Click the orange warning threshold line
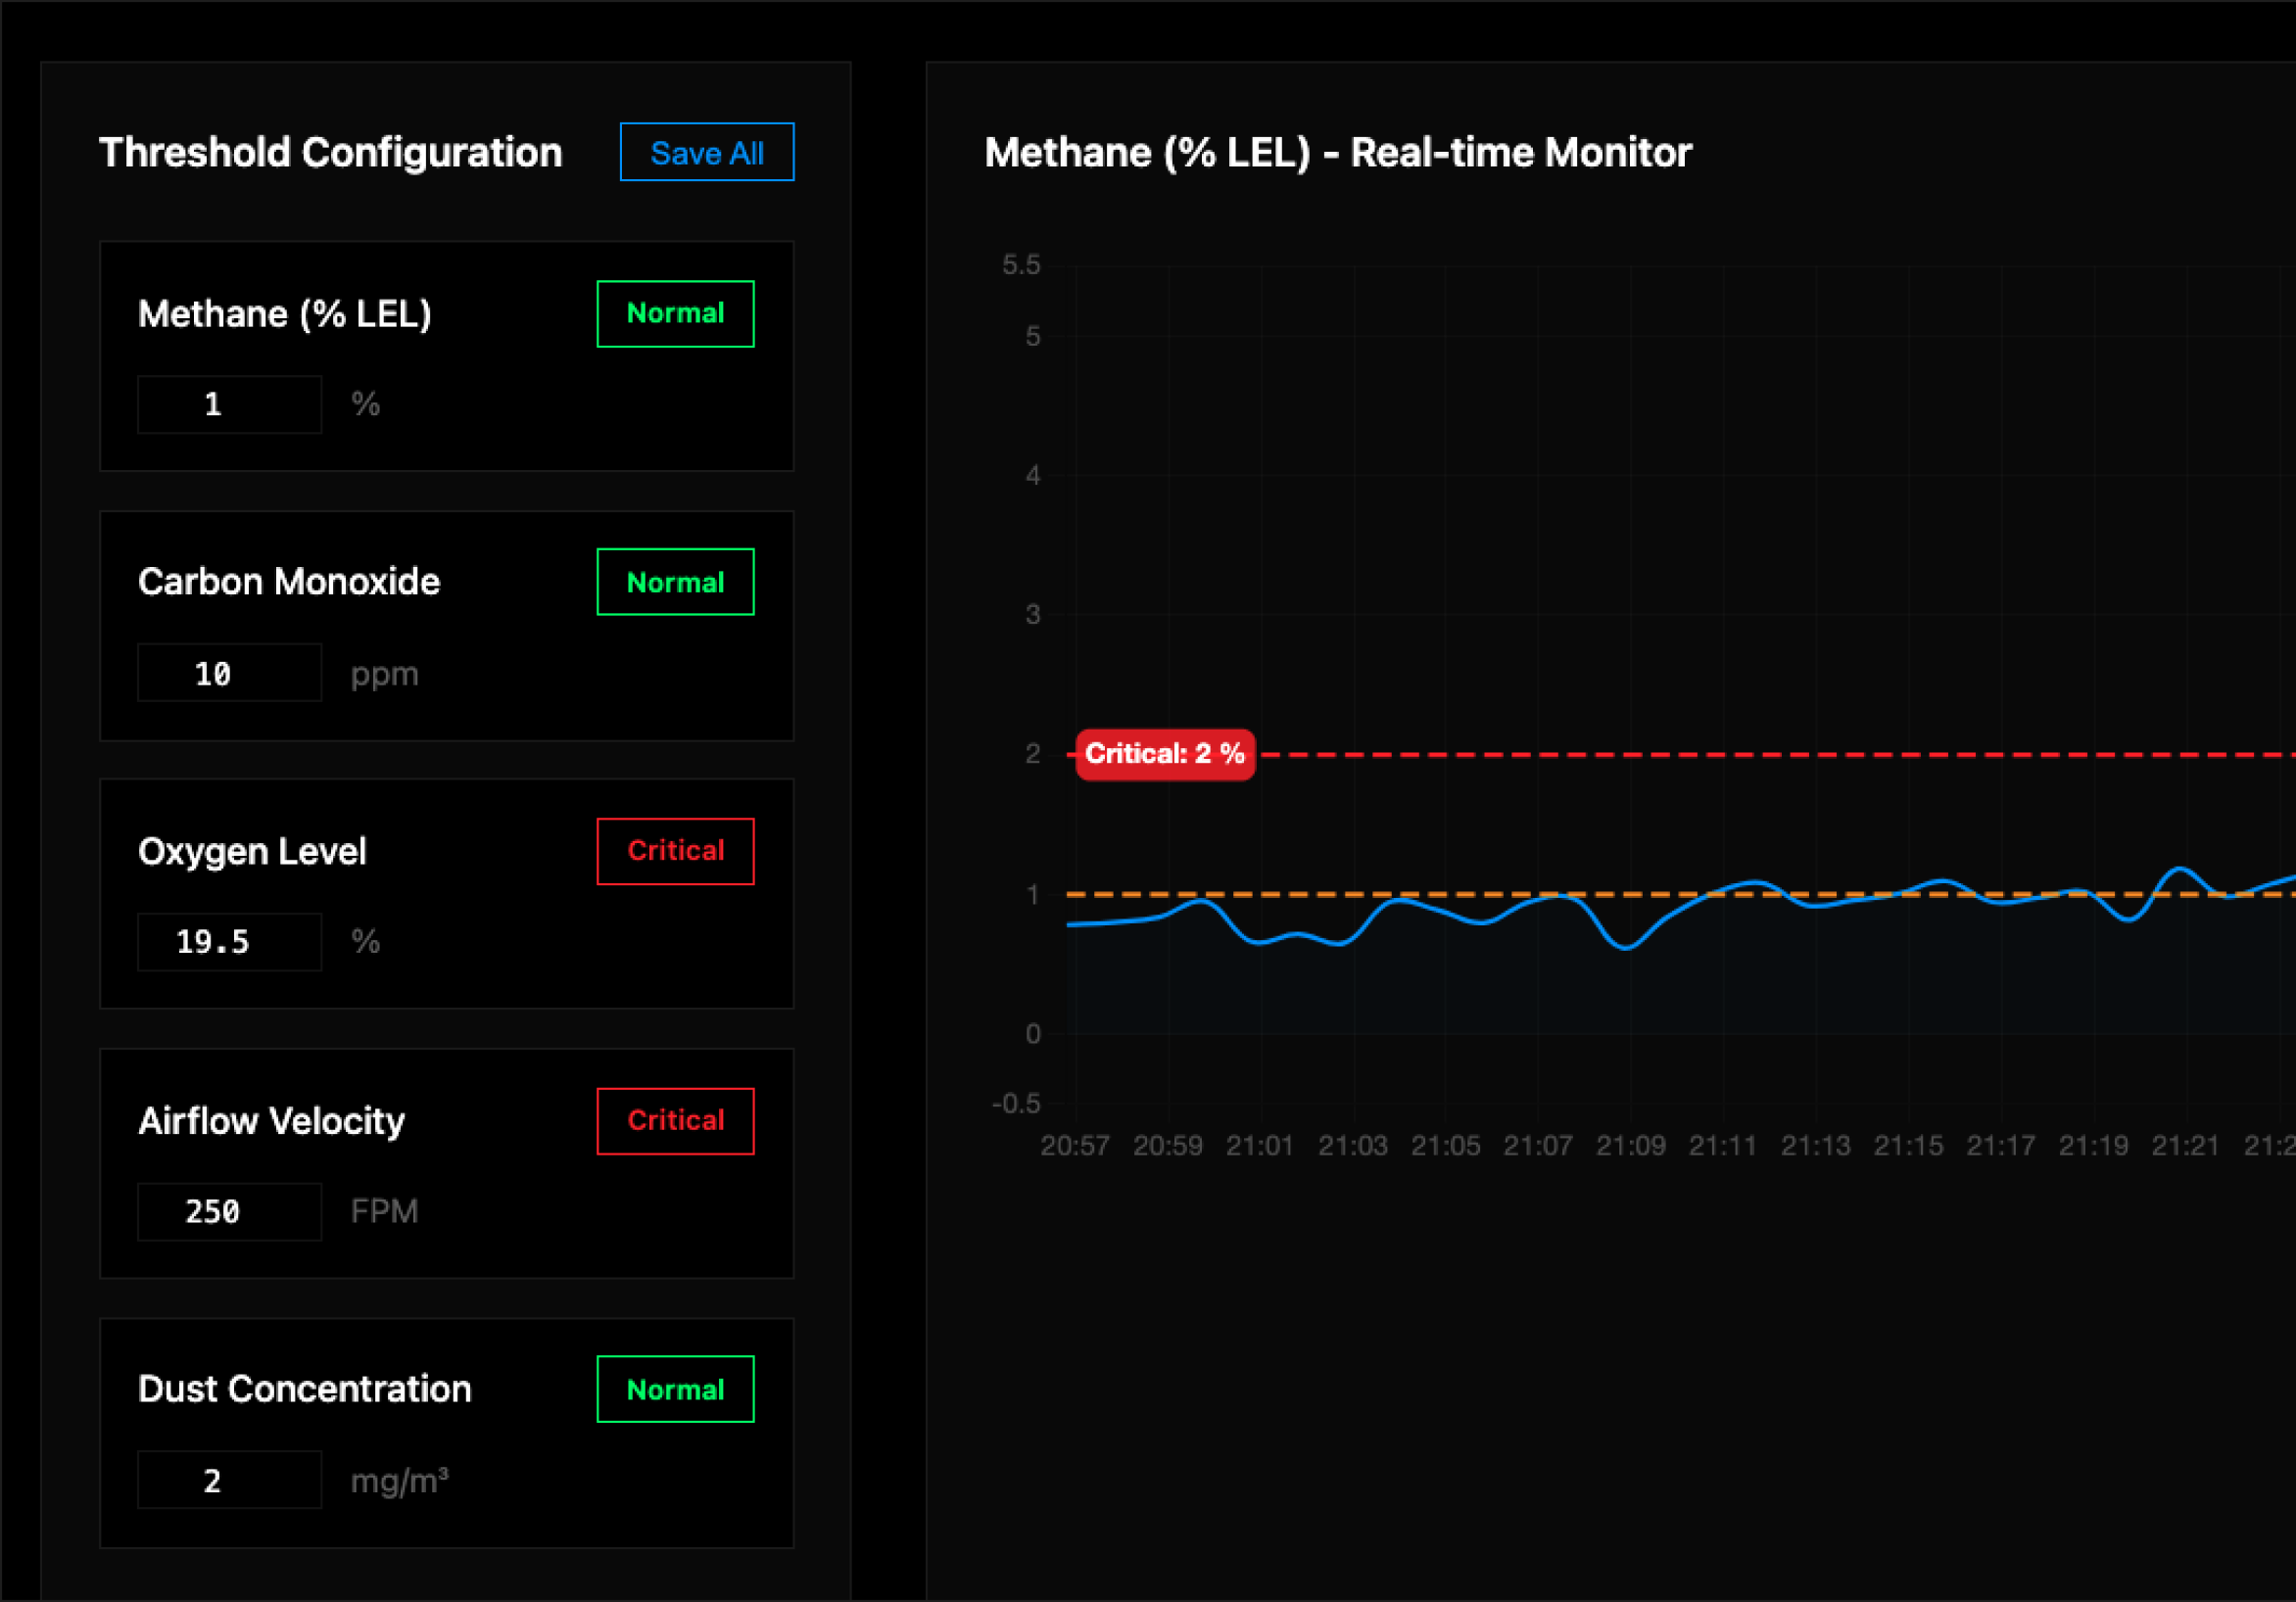2296x1602 pixels. point(1700,895)
